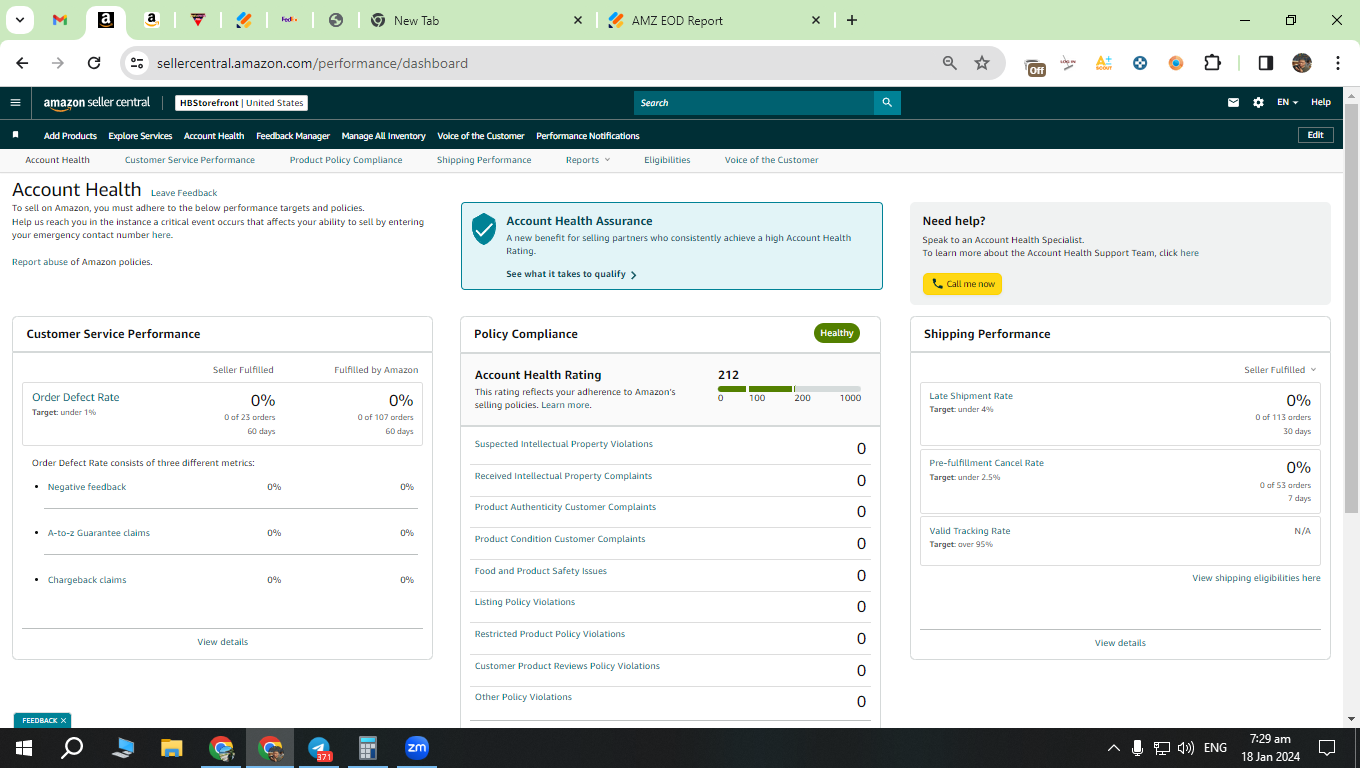Reload the page

click(94, 63)
